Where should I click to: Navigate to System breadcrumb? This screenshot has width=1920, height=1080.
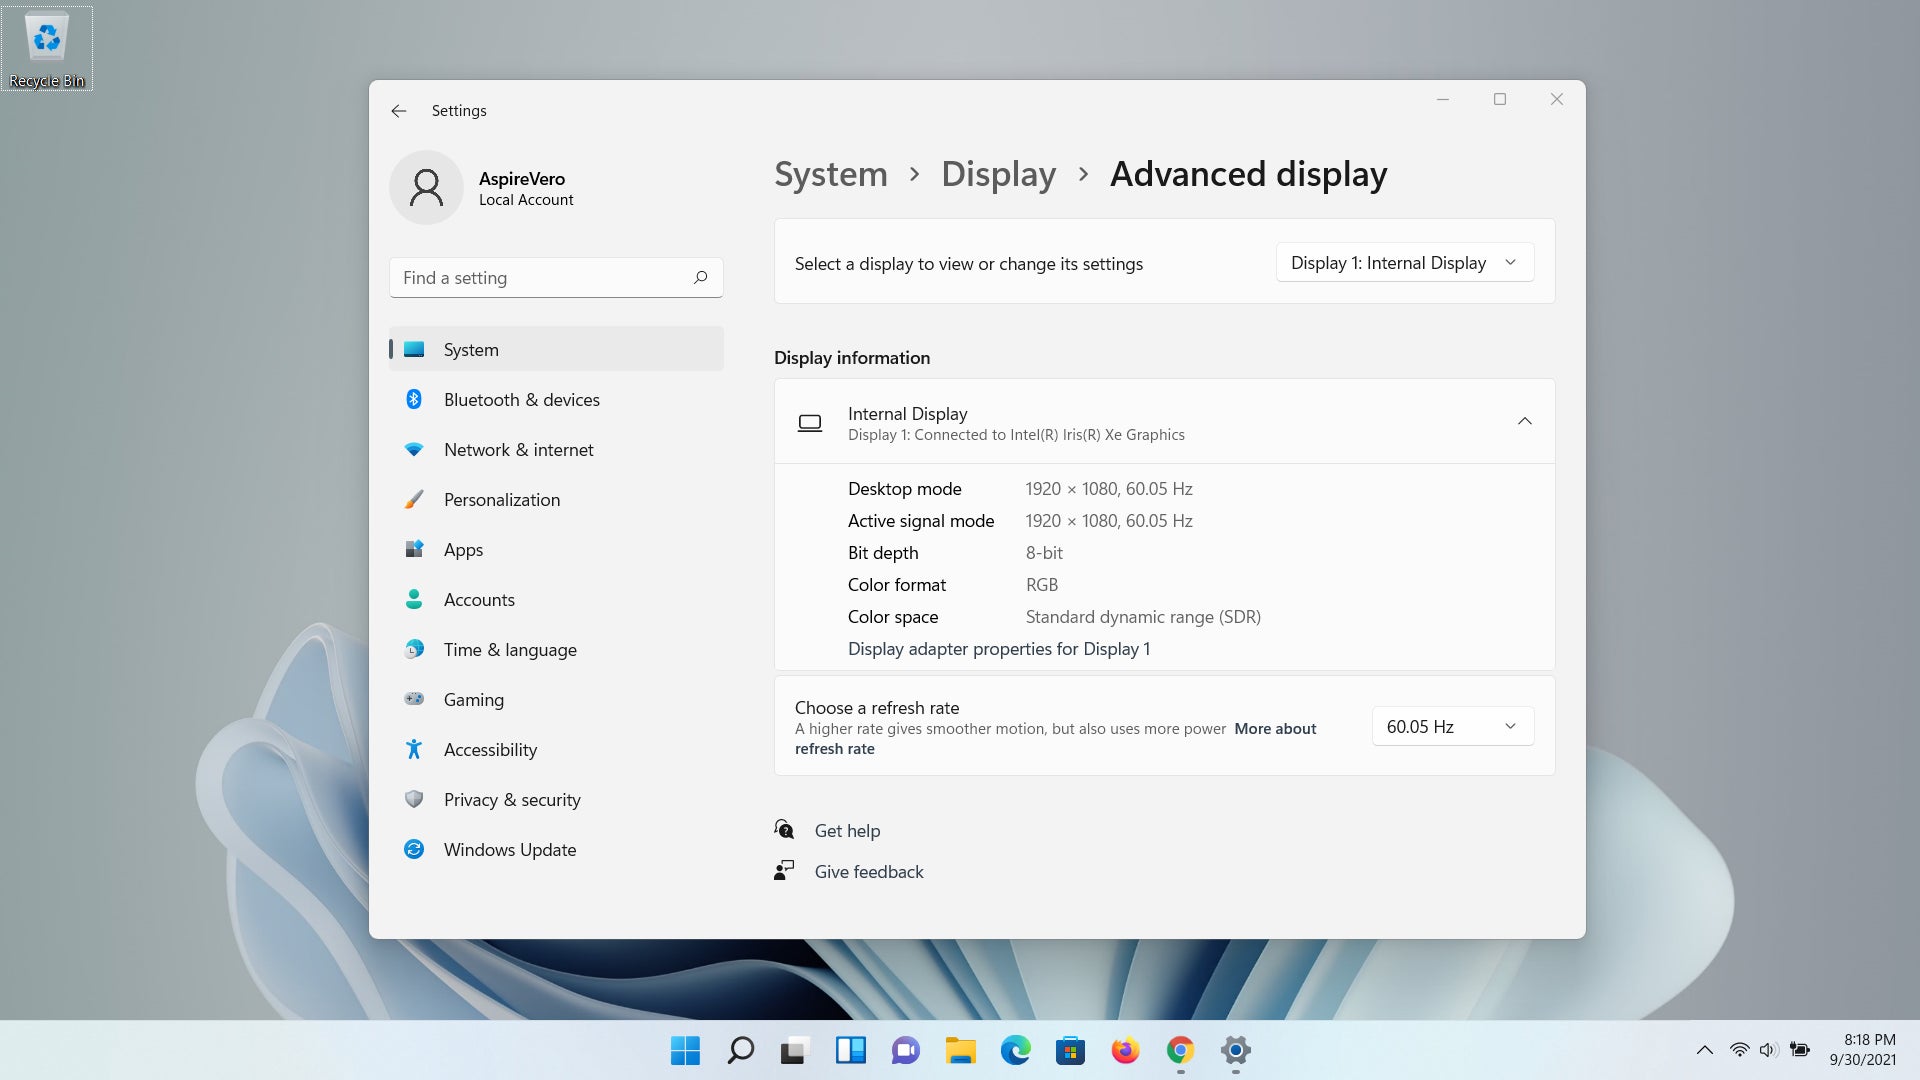click(x=831, y=174)
